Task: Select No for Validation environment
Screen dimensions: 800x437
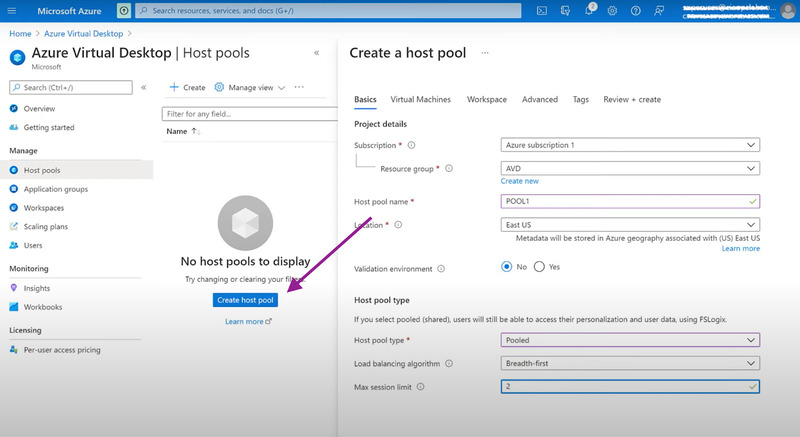Action: point(506,267)
